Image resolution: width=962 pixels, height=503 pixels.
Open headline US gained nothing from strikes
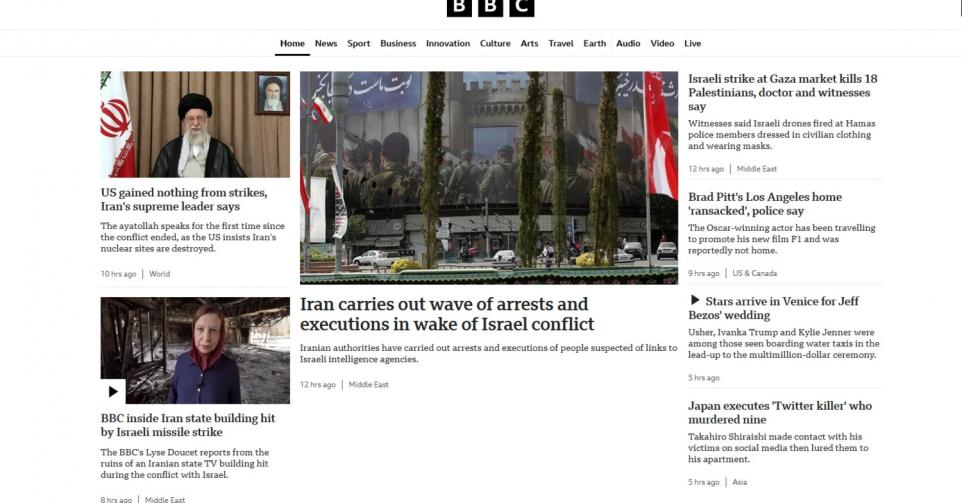pyautogui.click(x=184, y=199)
